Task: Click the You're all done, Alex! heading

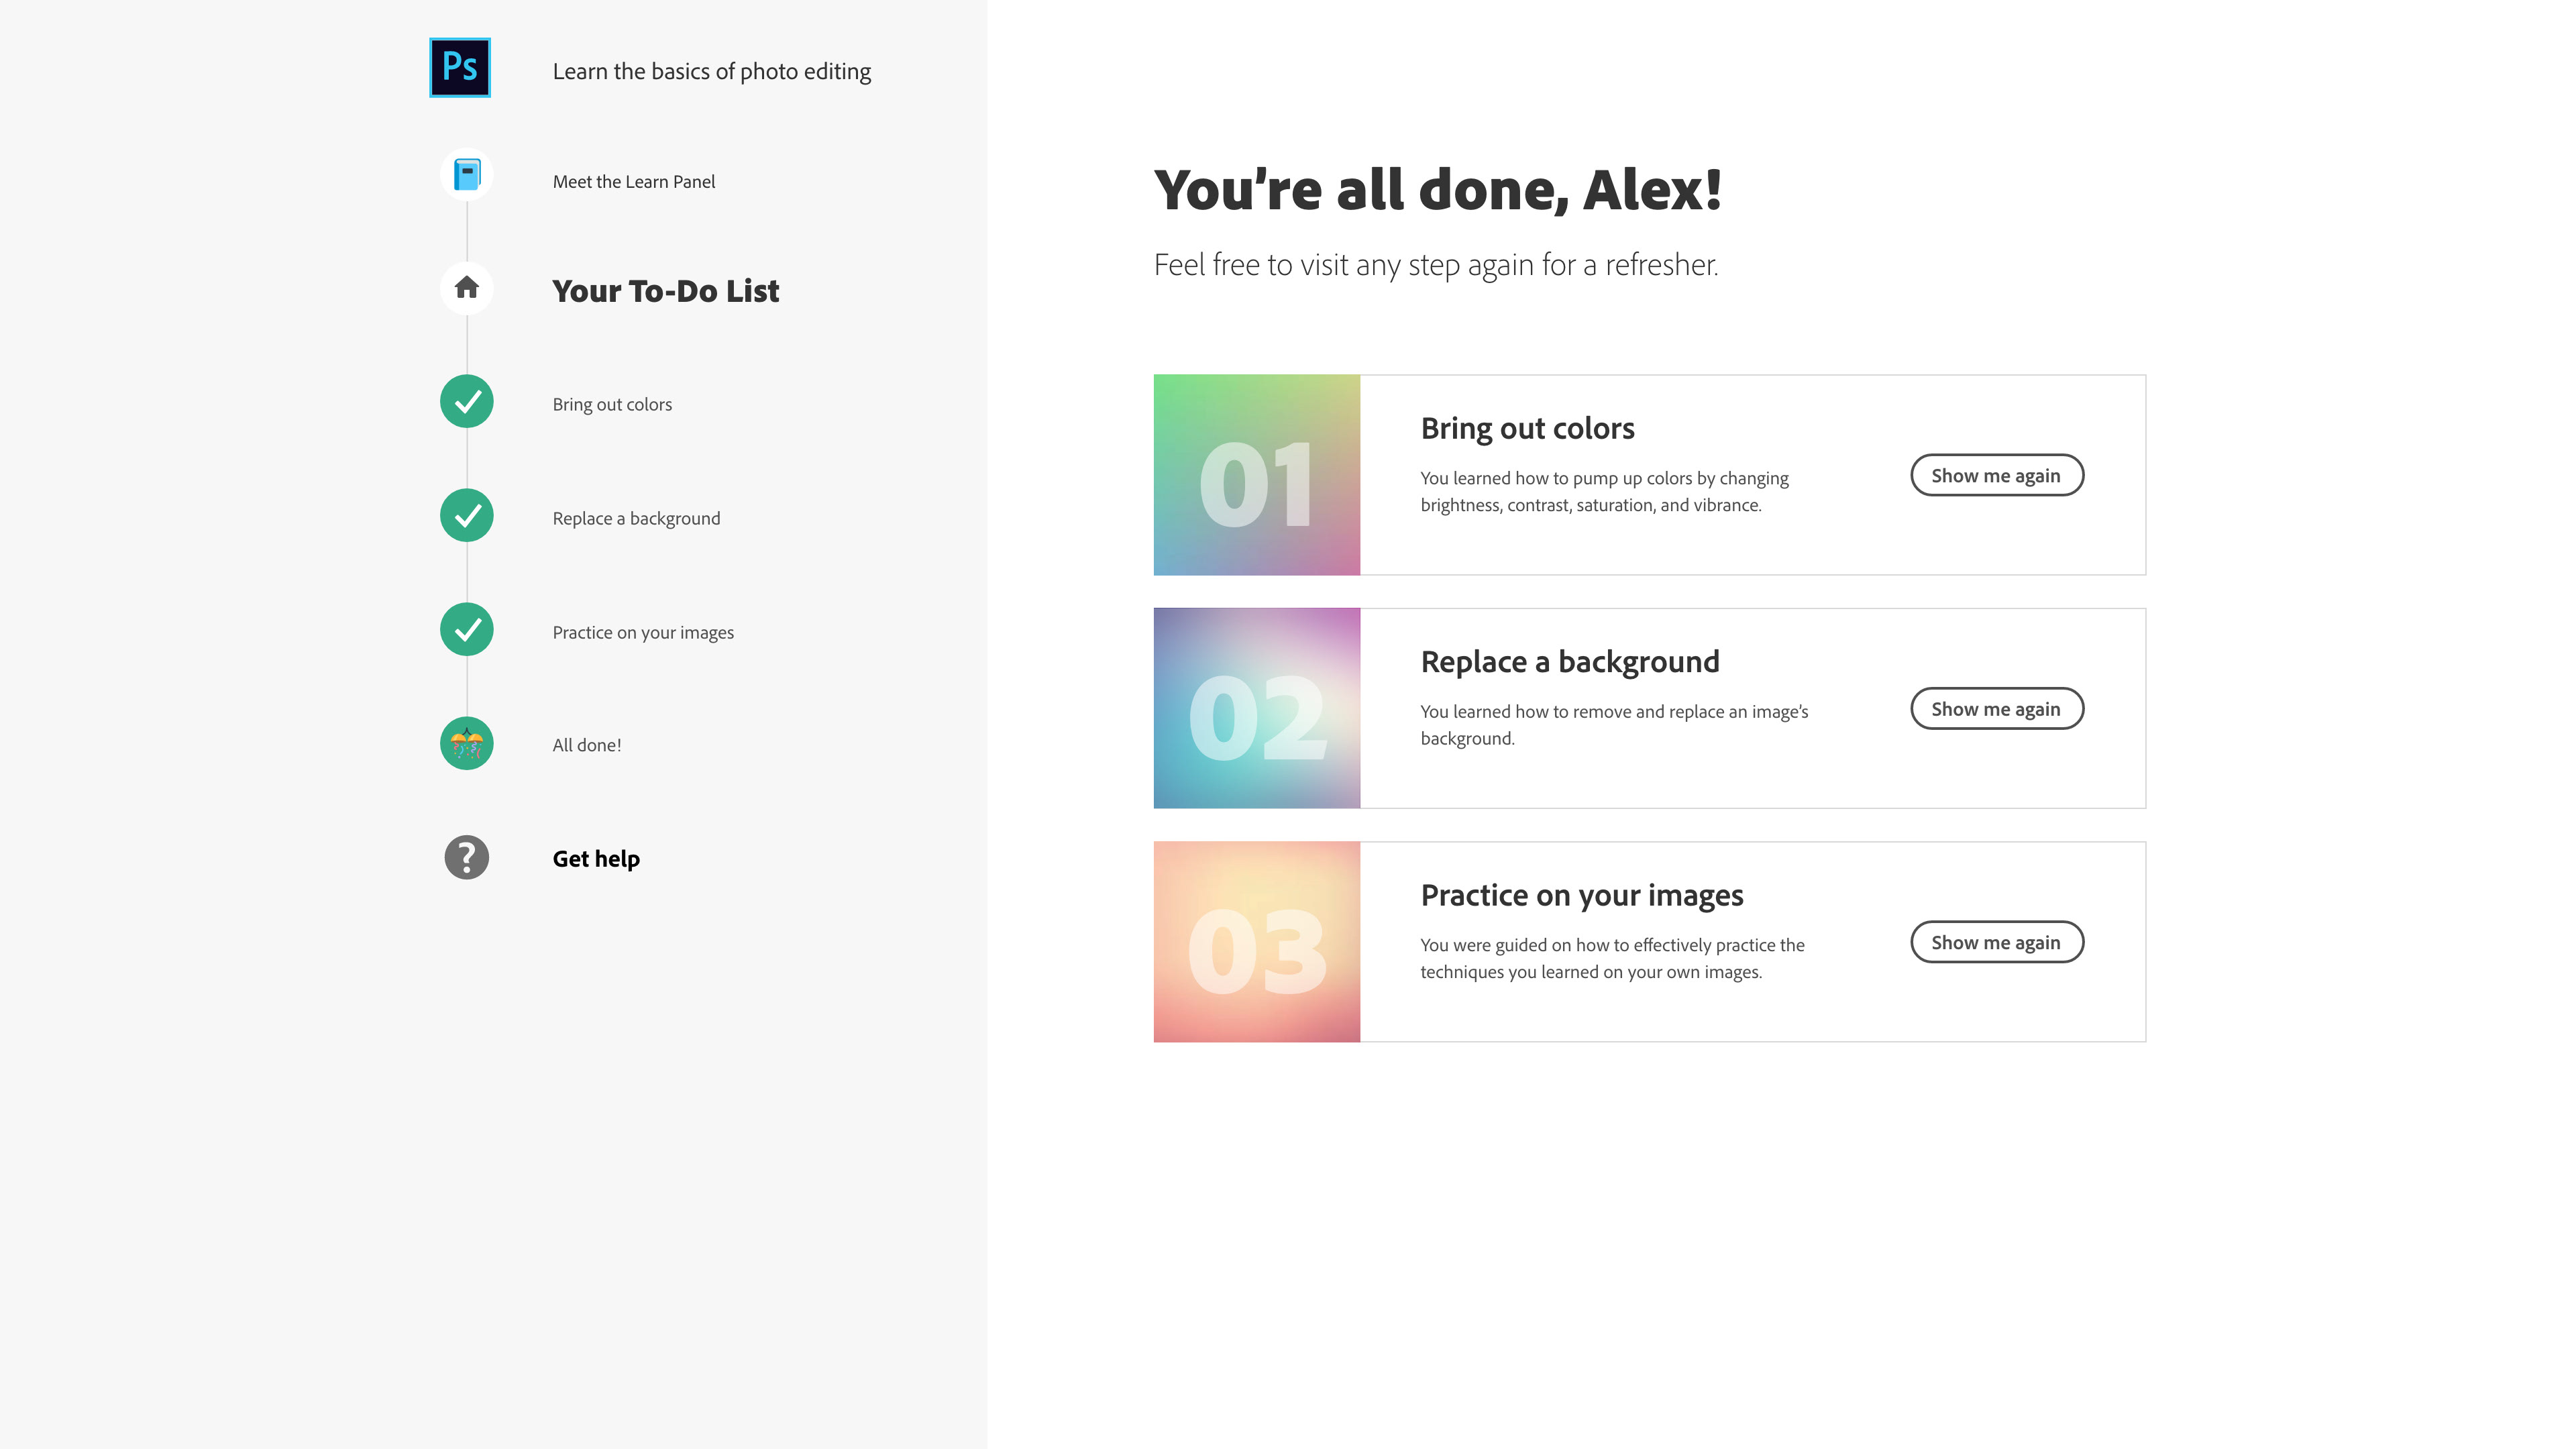Action: pos(1438,190)
